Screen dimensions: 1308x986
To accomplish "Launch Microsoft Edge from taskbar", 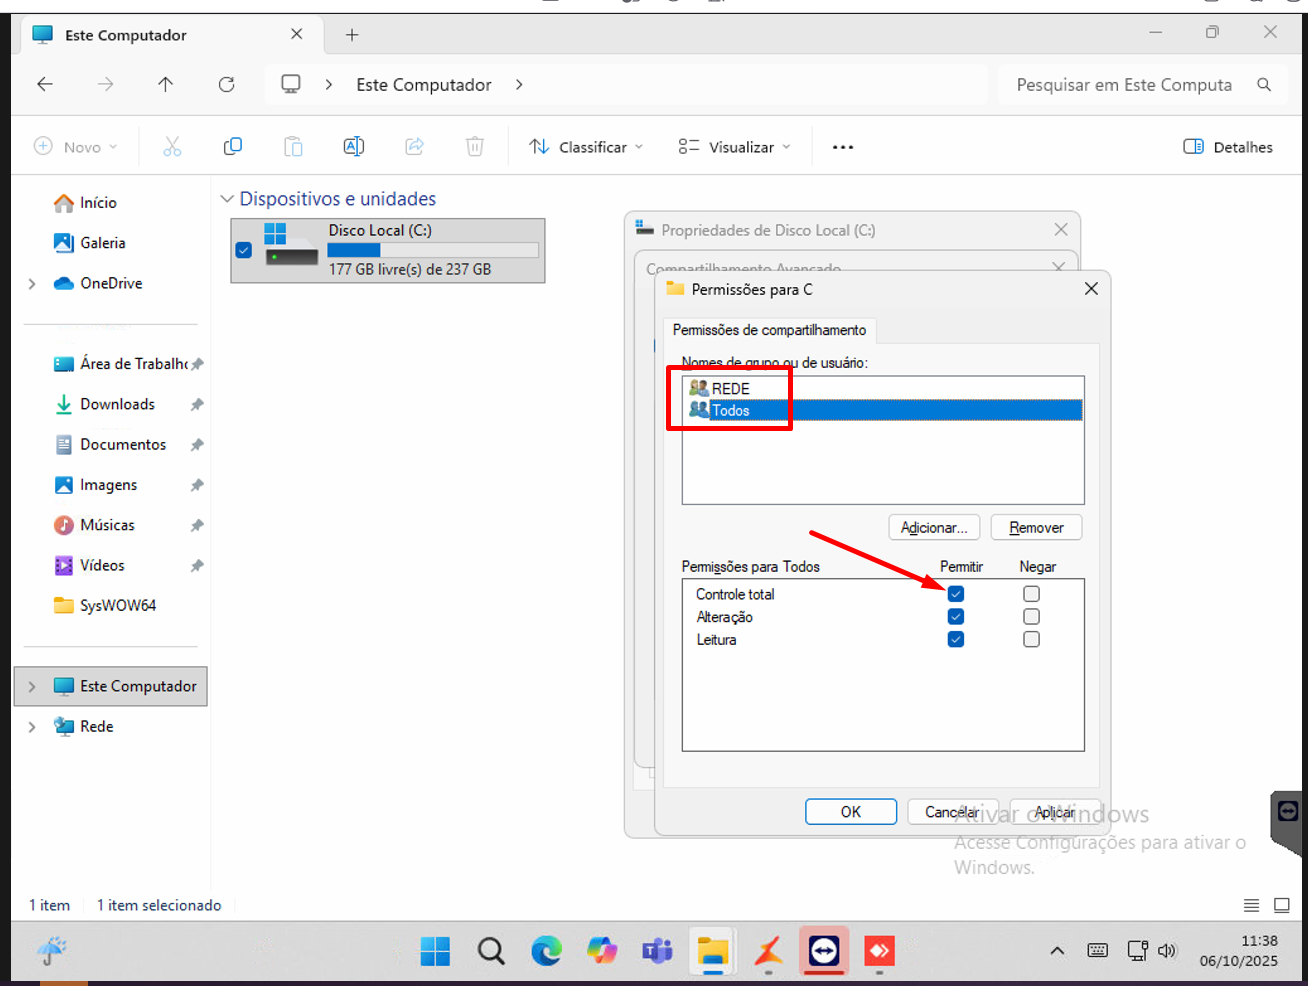I will coord(546,951).
